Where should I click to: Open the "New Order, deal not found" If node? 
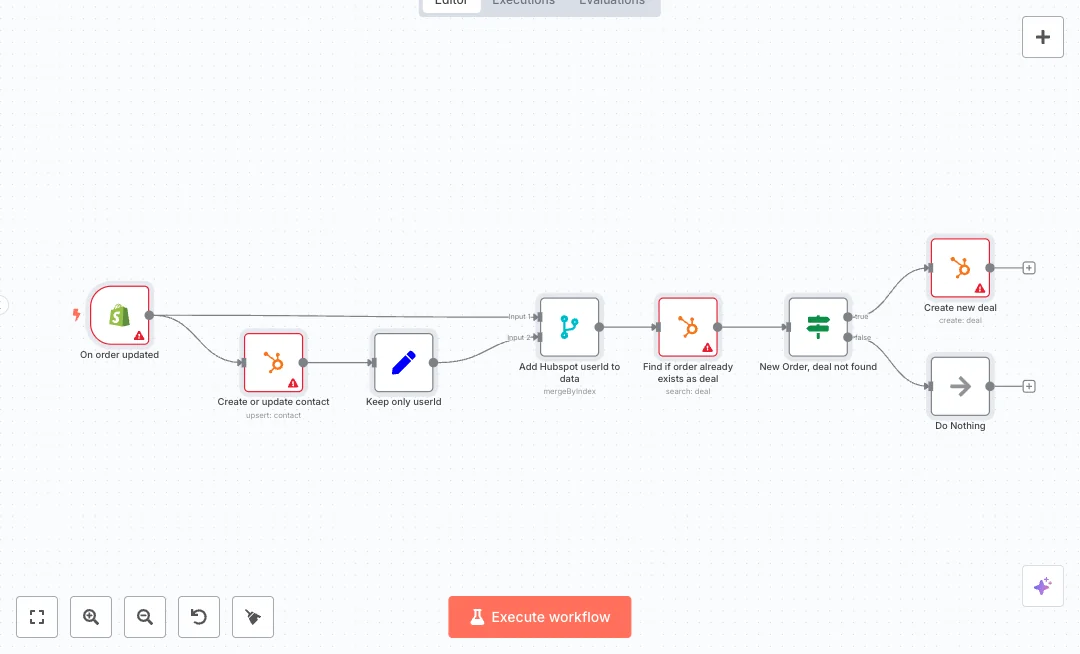818,326
